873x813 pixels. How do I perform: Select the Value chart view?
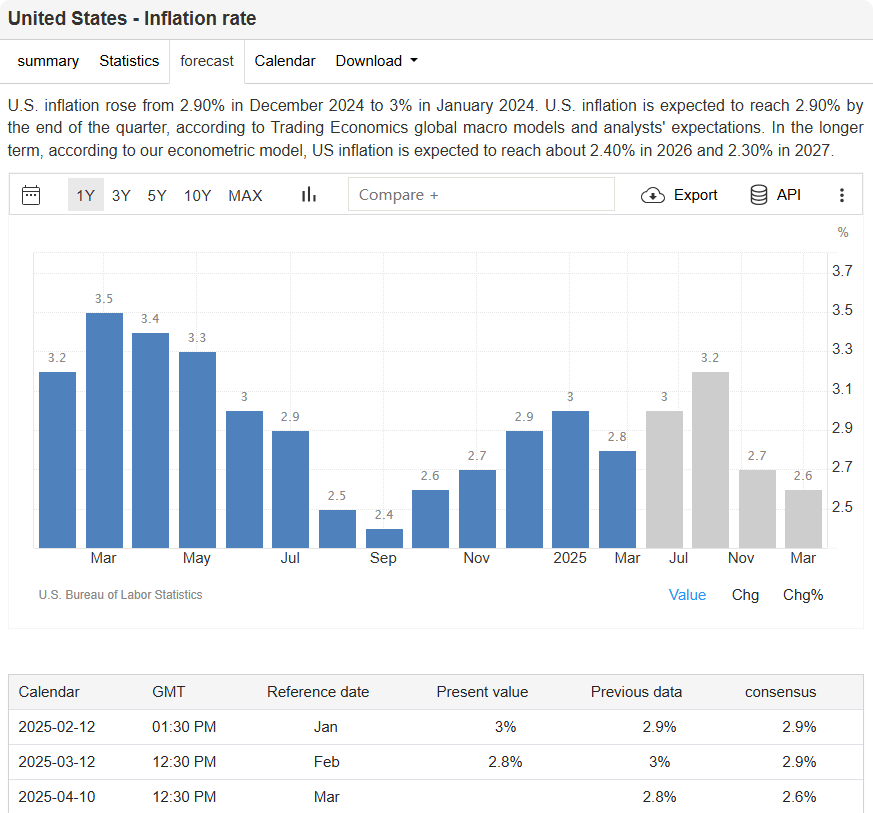click(x=687, y=594)
